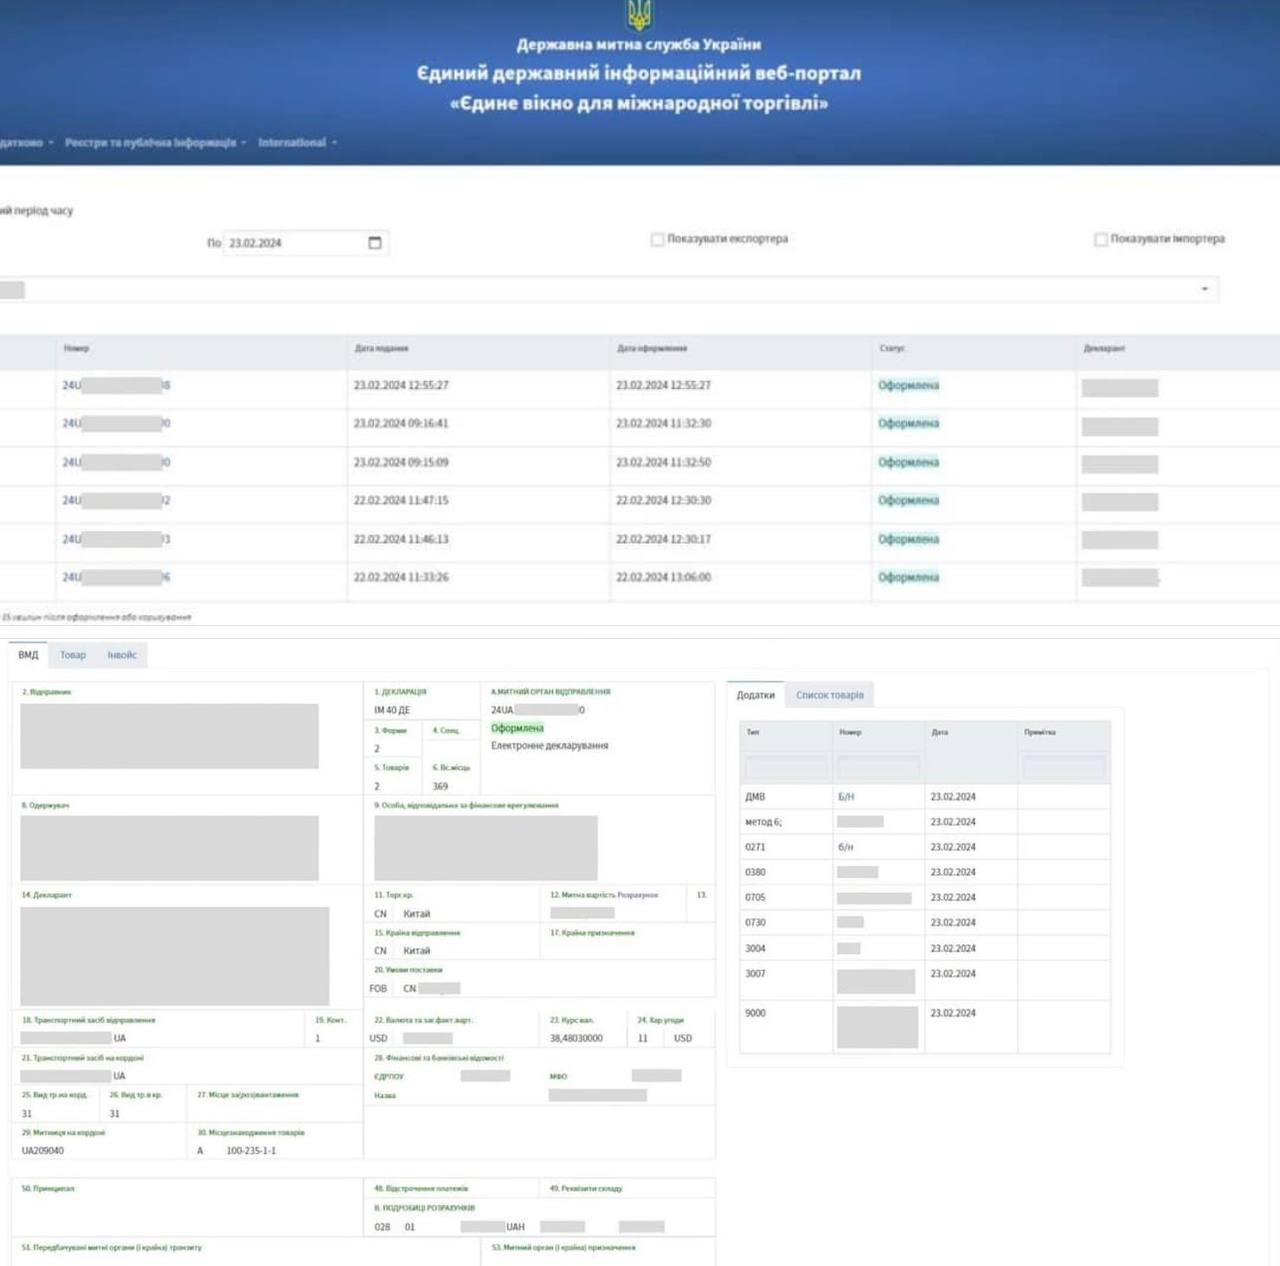This screenshot has width=1280, height=1266.
Task: Open declaration number submitted 22.02.2024 11:33:26
Action: (x=116, y=578)
